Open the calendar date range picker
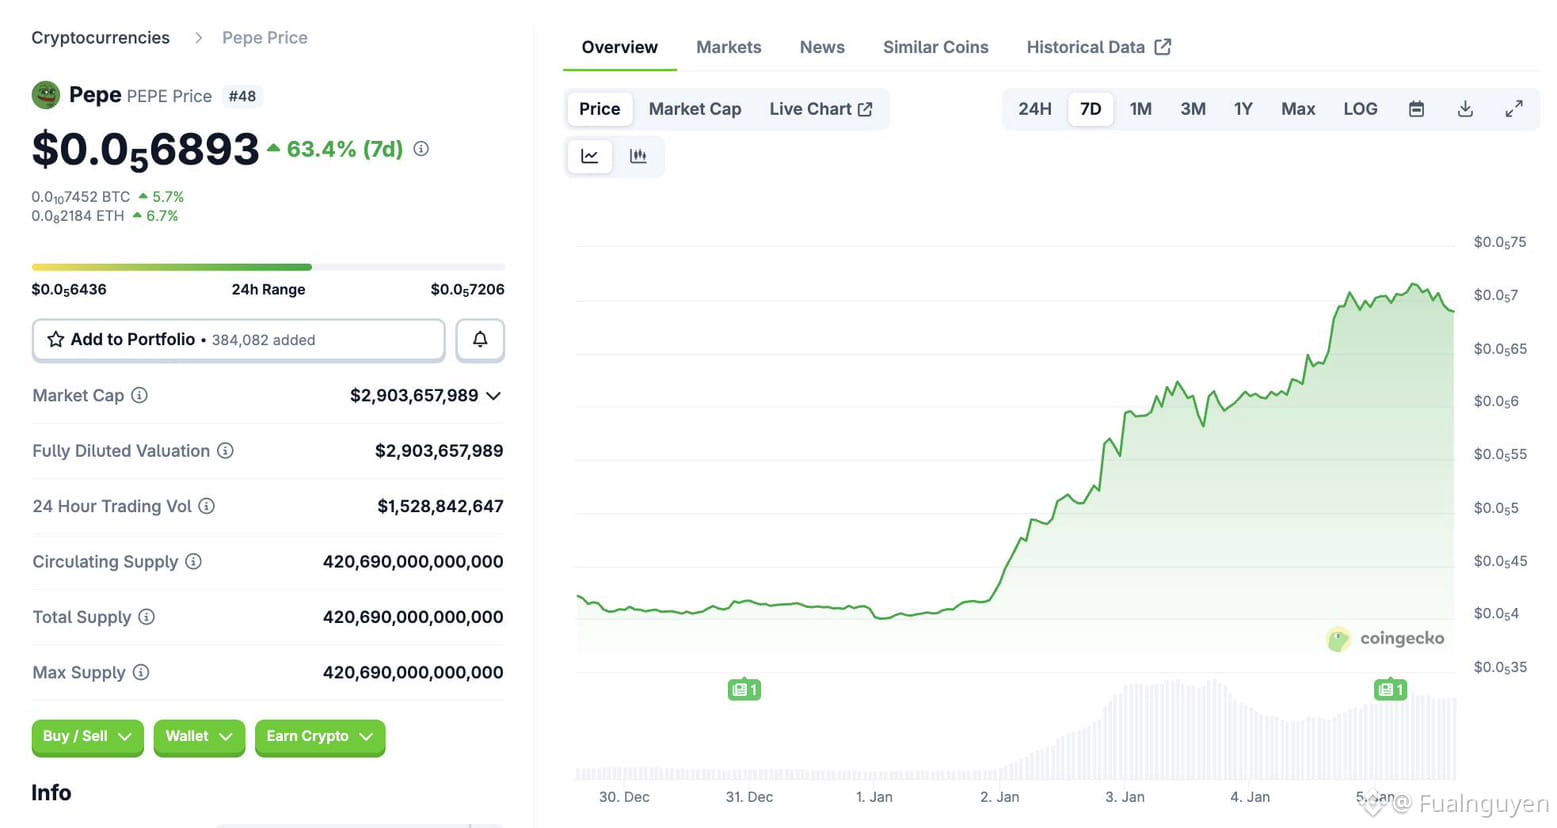Viewport: 1557px width, 828px height. click(x=1416, y=109)
